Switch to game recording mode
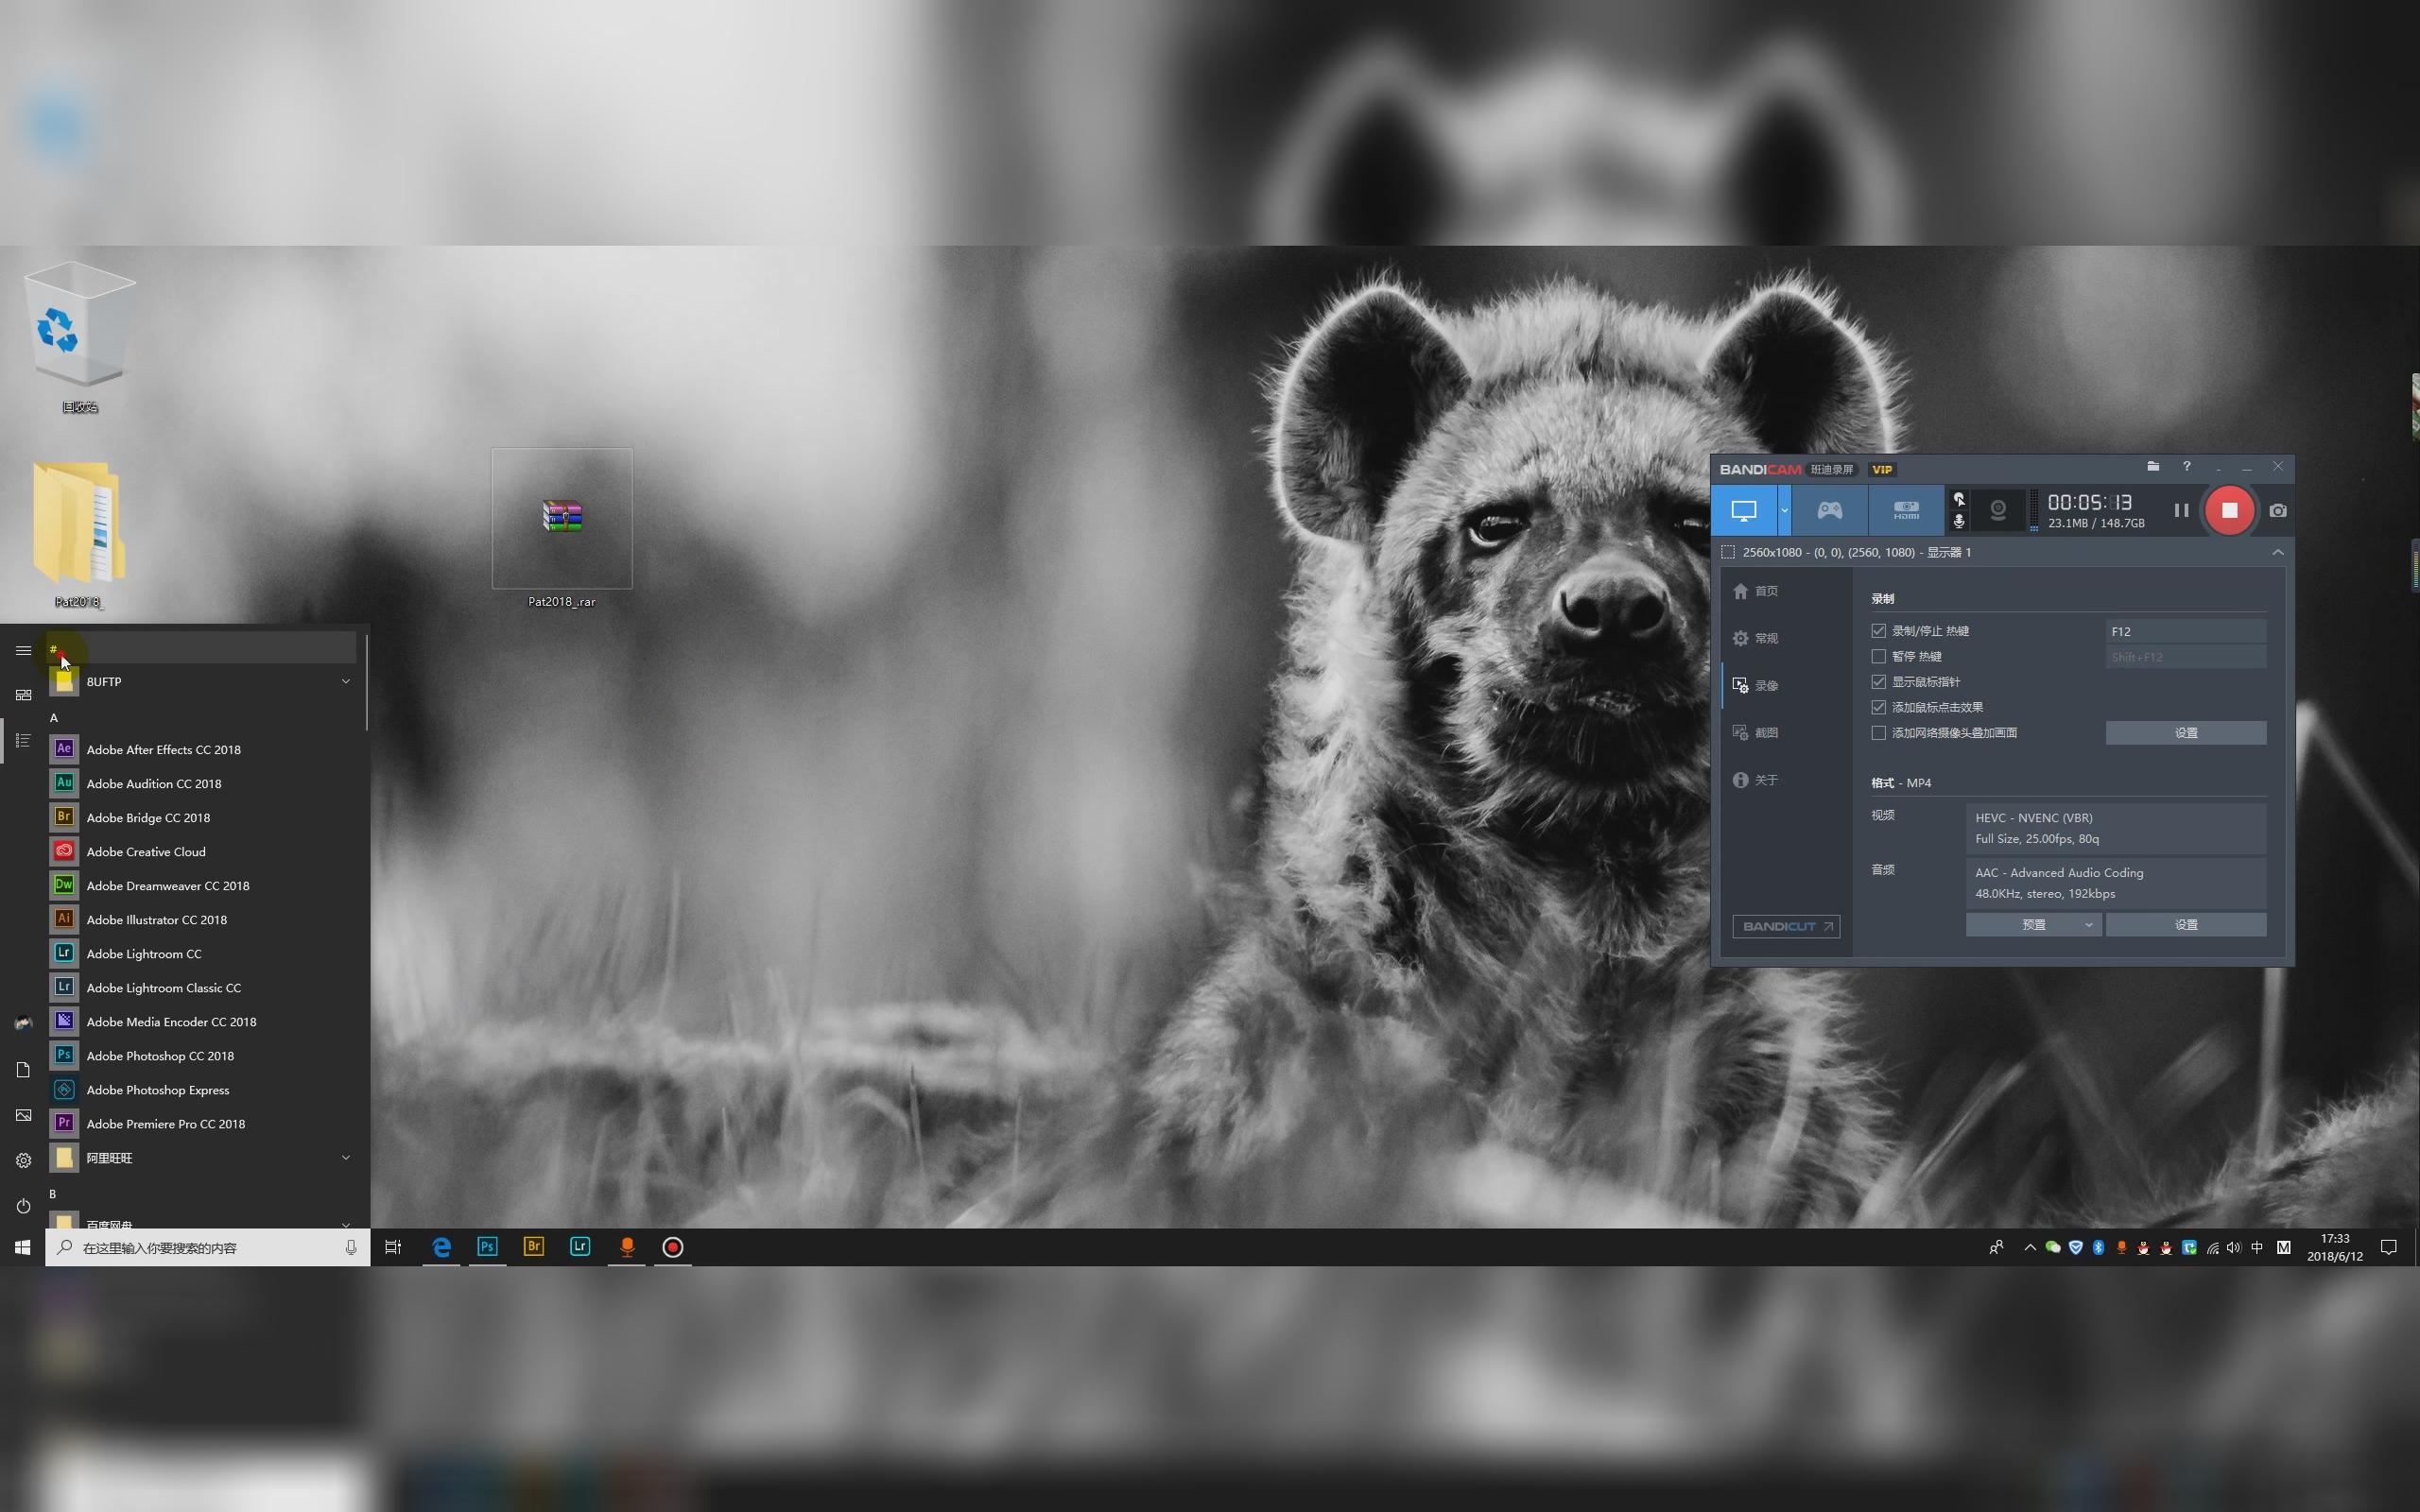The height and width of the screenshot is (1512, 2420). pyautogui.click(x=1830, y=510)
